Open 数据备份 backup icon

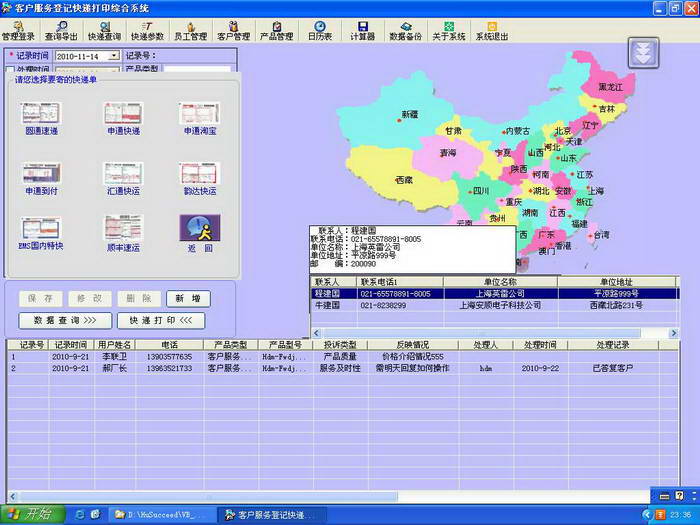point(405,31)
